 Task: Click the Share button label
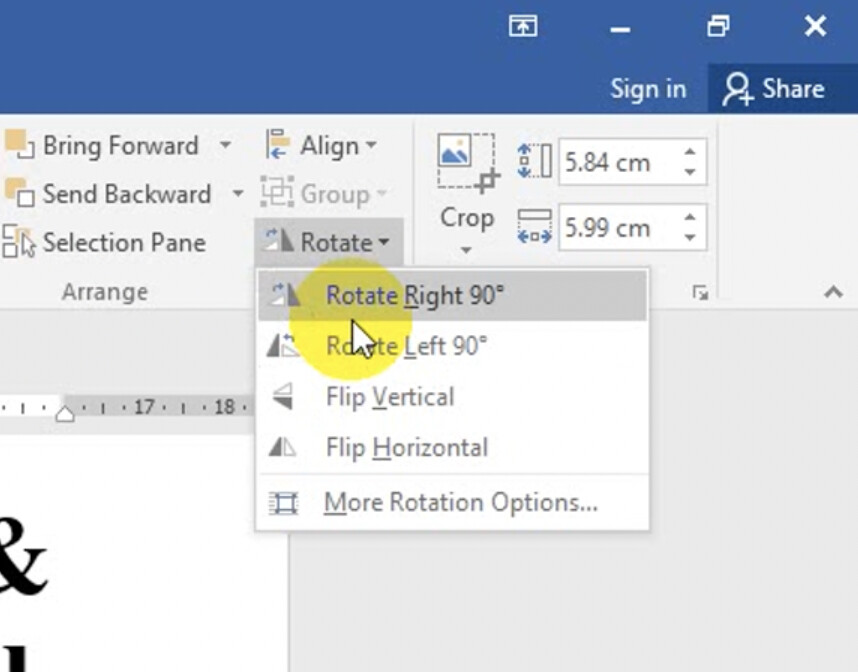coord(793,89)
